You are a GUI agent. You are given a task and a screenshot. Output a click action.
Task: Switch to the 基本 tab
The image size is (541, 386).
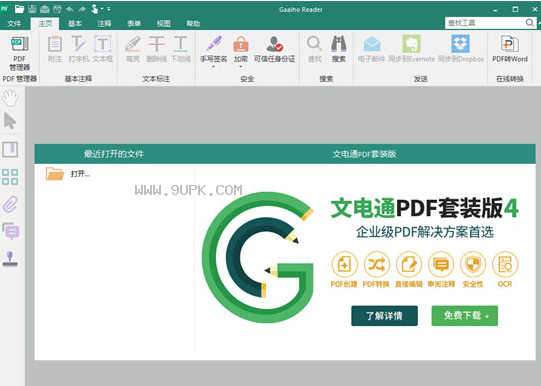coord(75,23)
